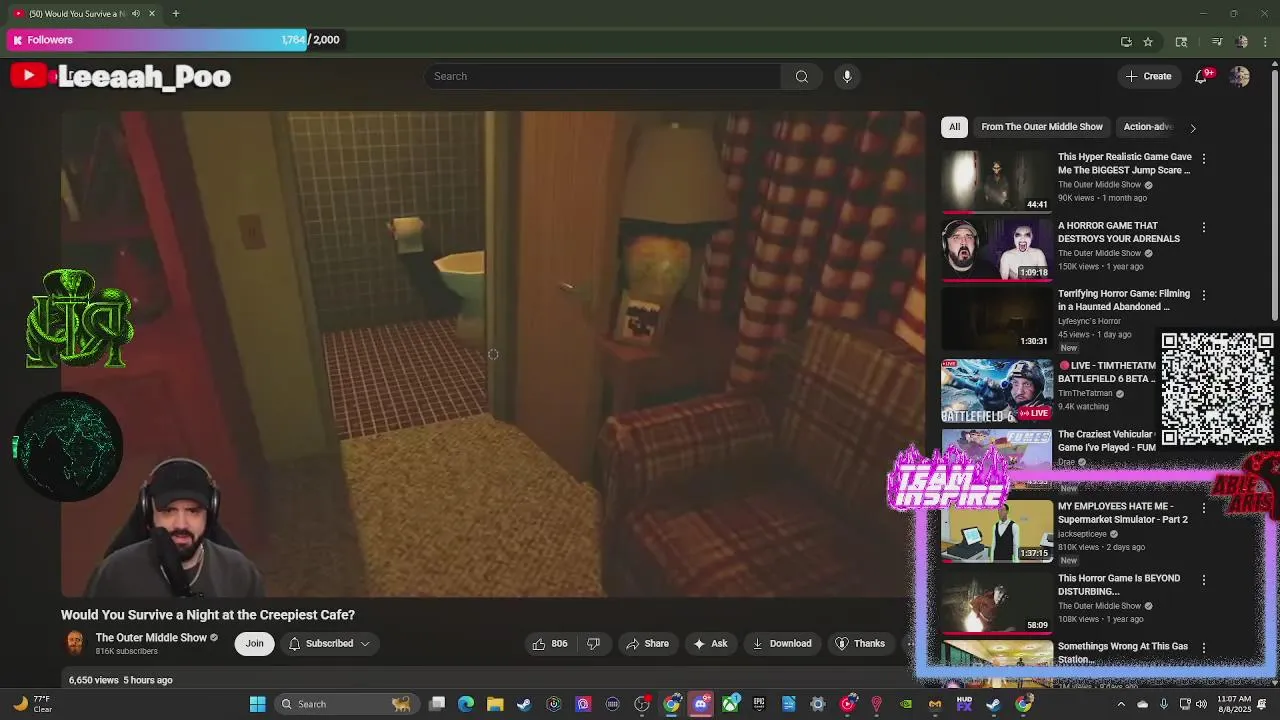
Task: Bookmark this page with the star icon
Action: point(1148,41)
